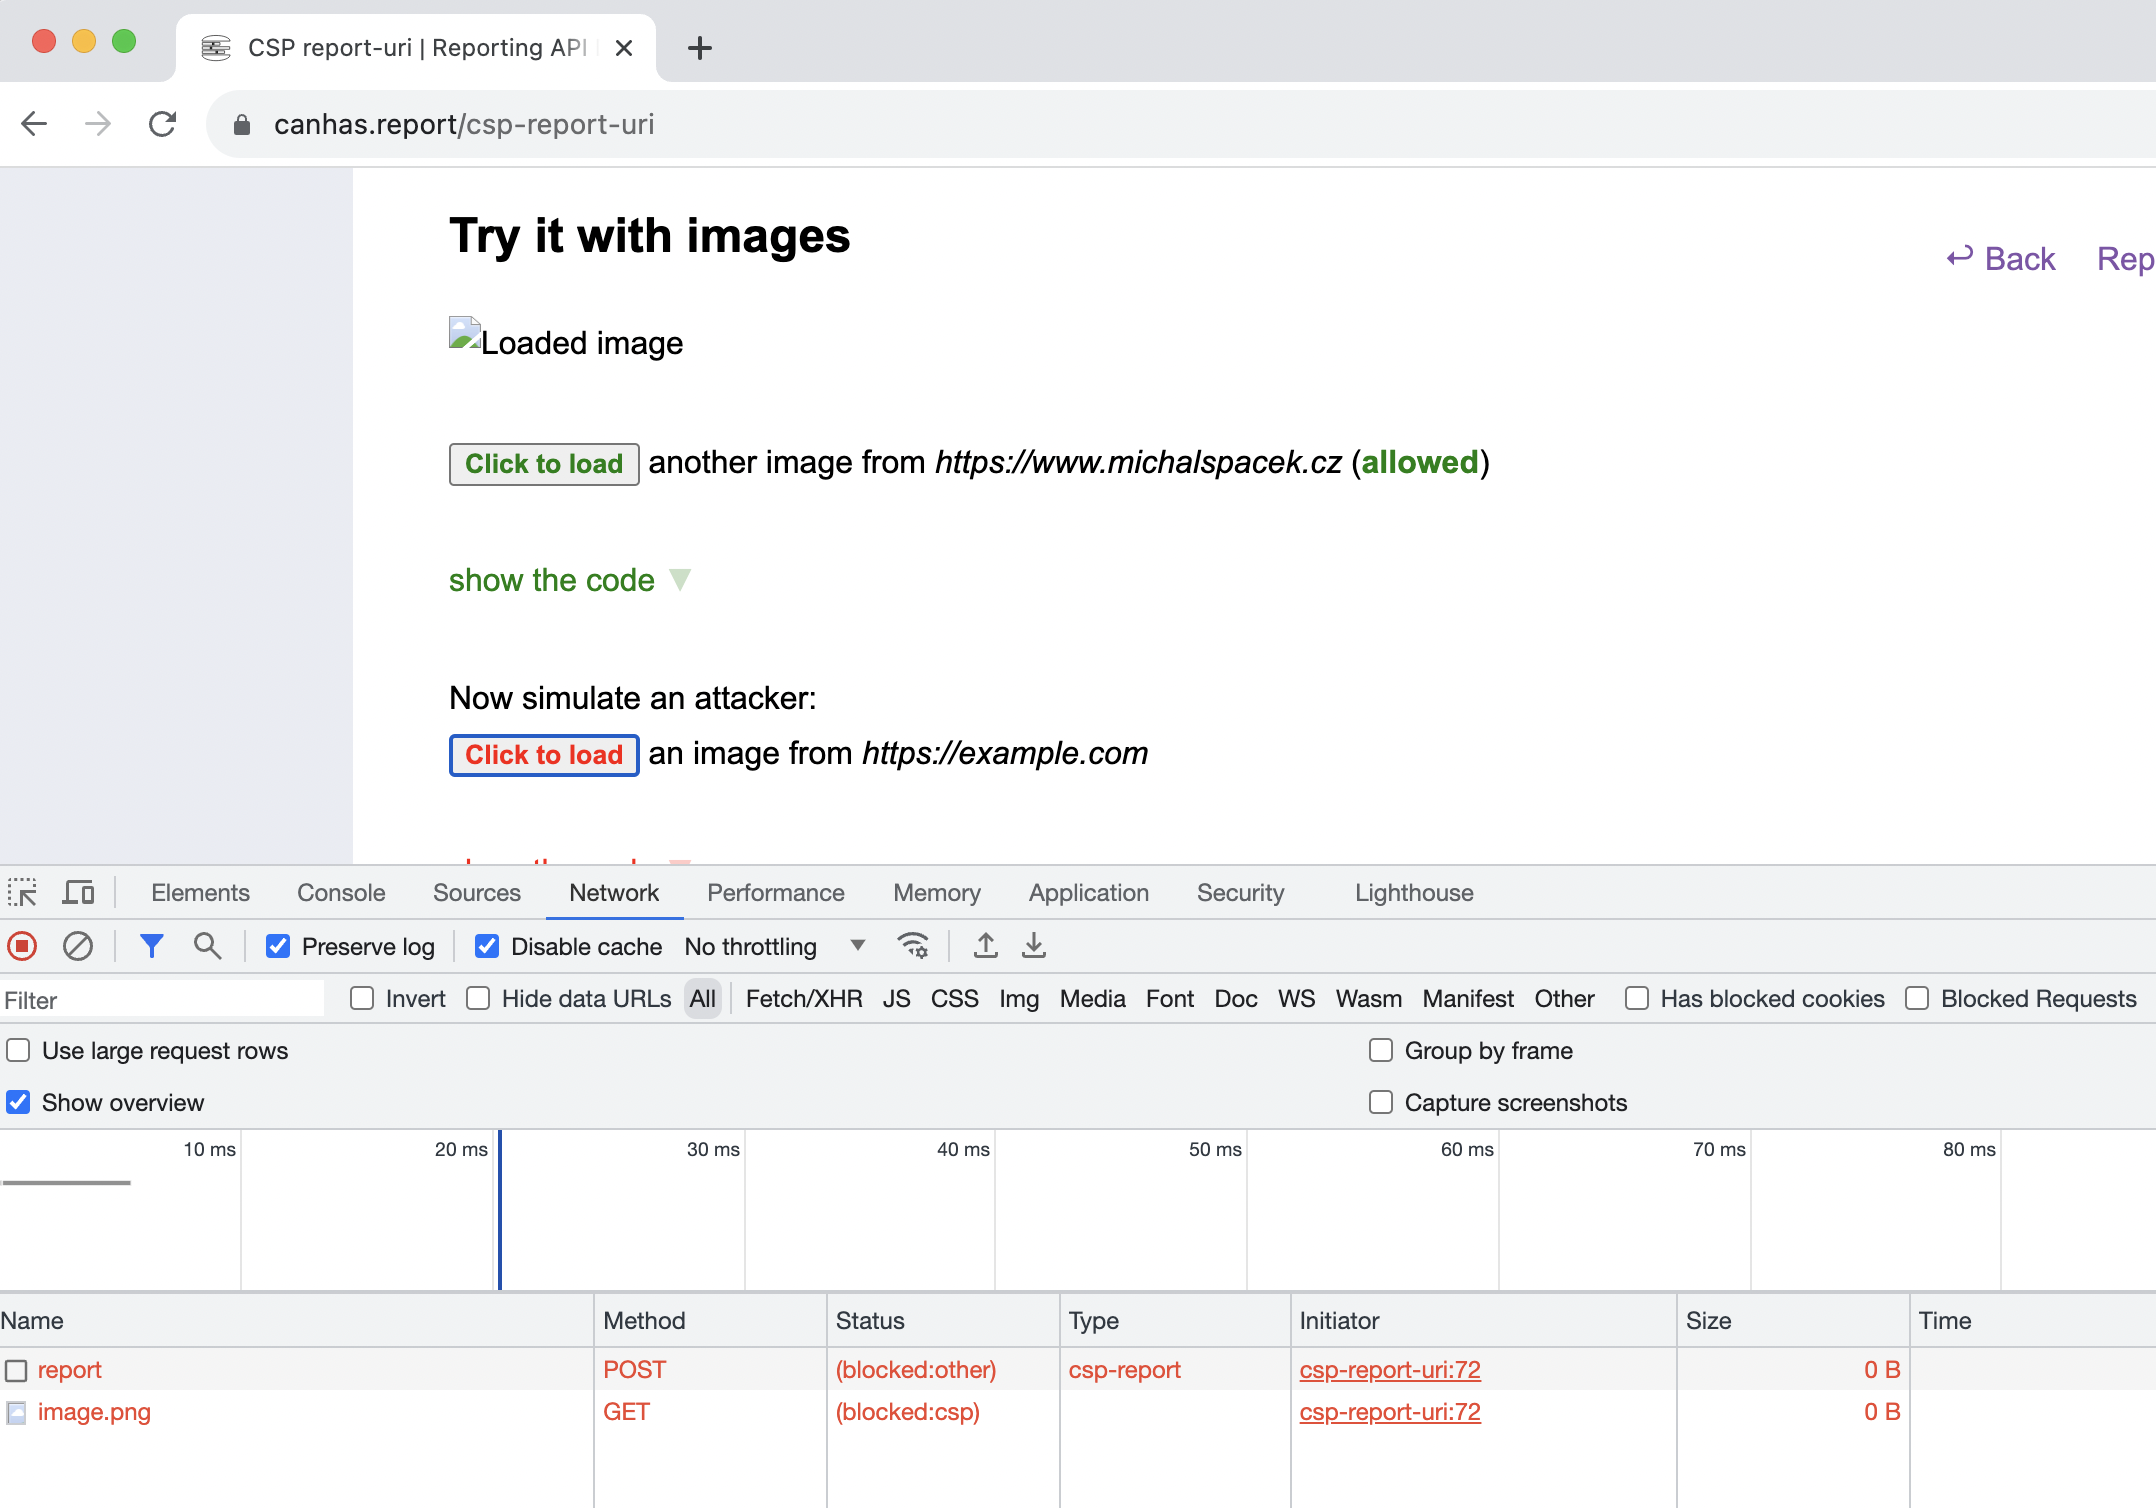This screenshot has width=2156, height=1508.
Task: Open the network filter bar
Action: (x=152, y=945)
